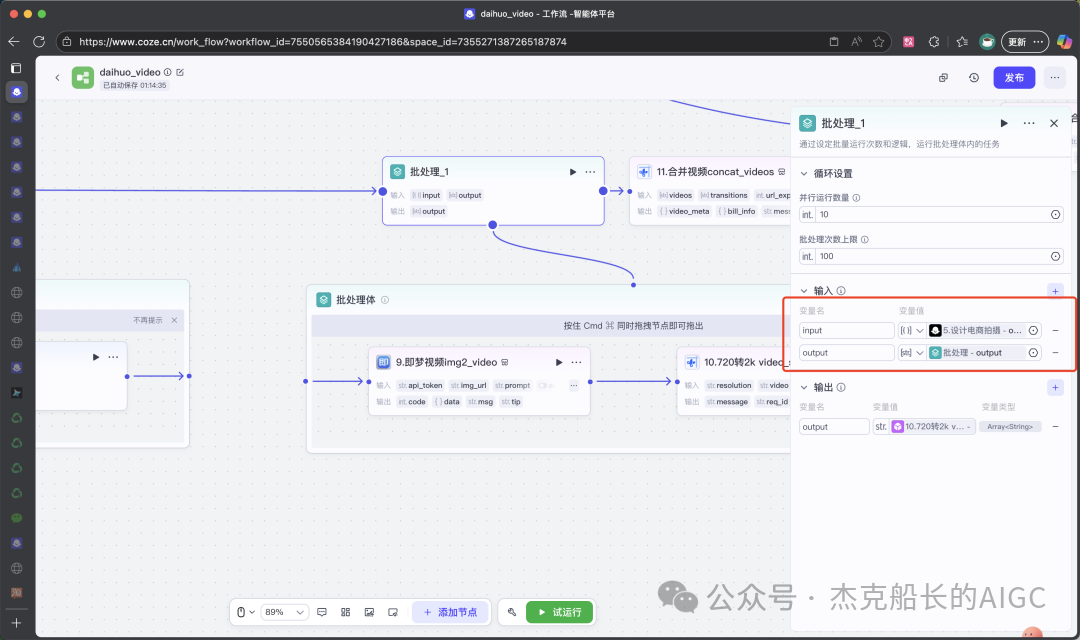The width and height of the screenshot is (1080, 640).
Task: Add a new 输入 variable
Action: tap(1055, 291)
